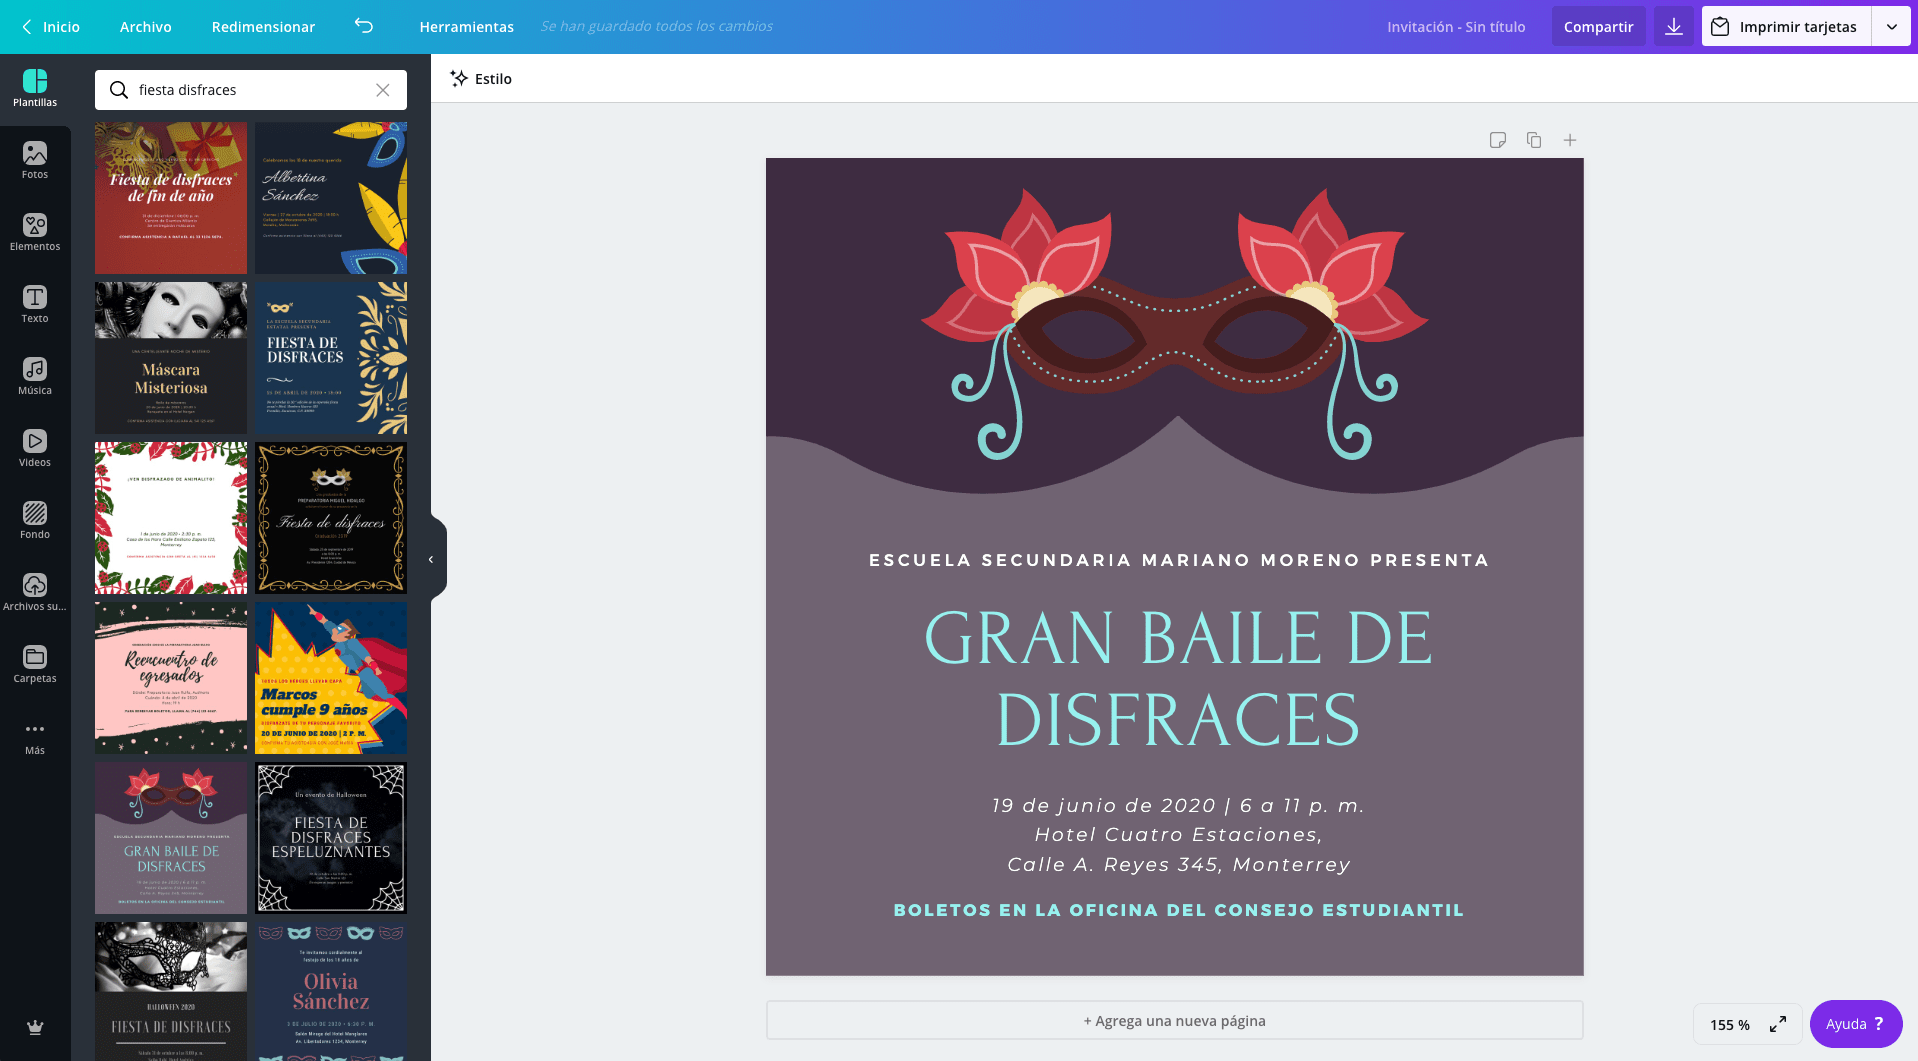
Task: Select the Texto sidebar icon
Action: point(35,304)
